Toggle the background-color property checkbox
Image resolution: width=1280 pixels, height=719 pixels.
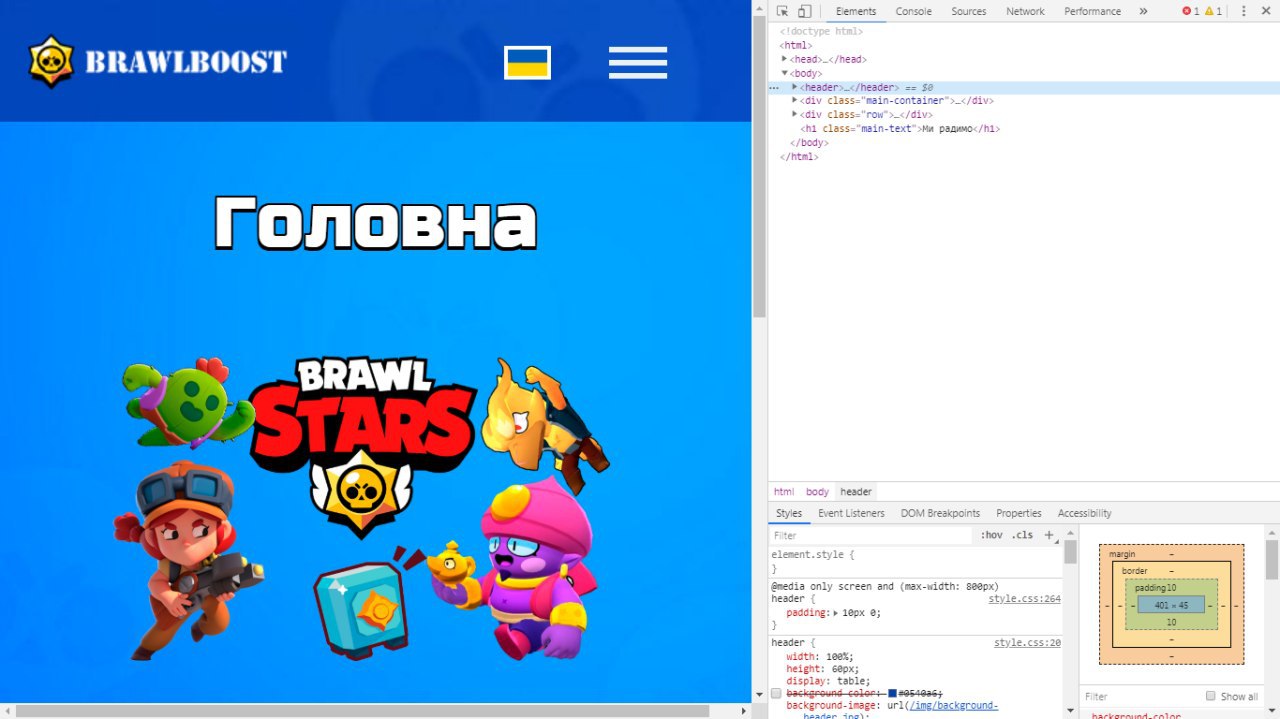click(776, 693)
